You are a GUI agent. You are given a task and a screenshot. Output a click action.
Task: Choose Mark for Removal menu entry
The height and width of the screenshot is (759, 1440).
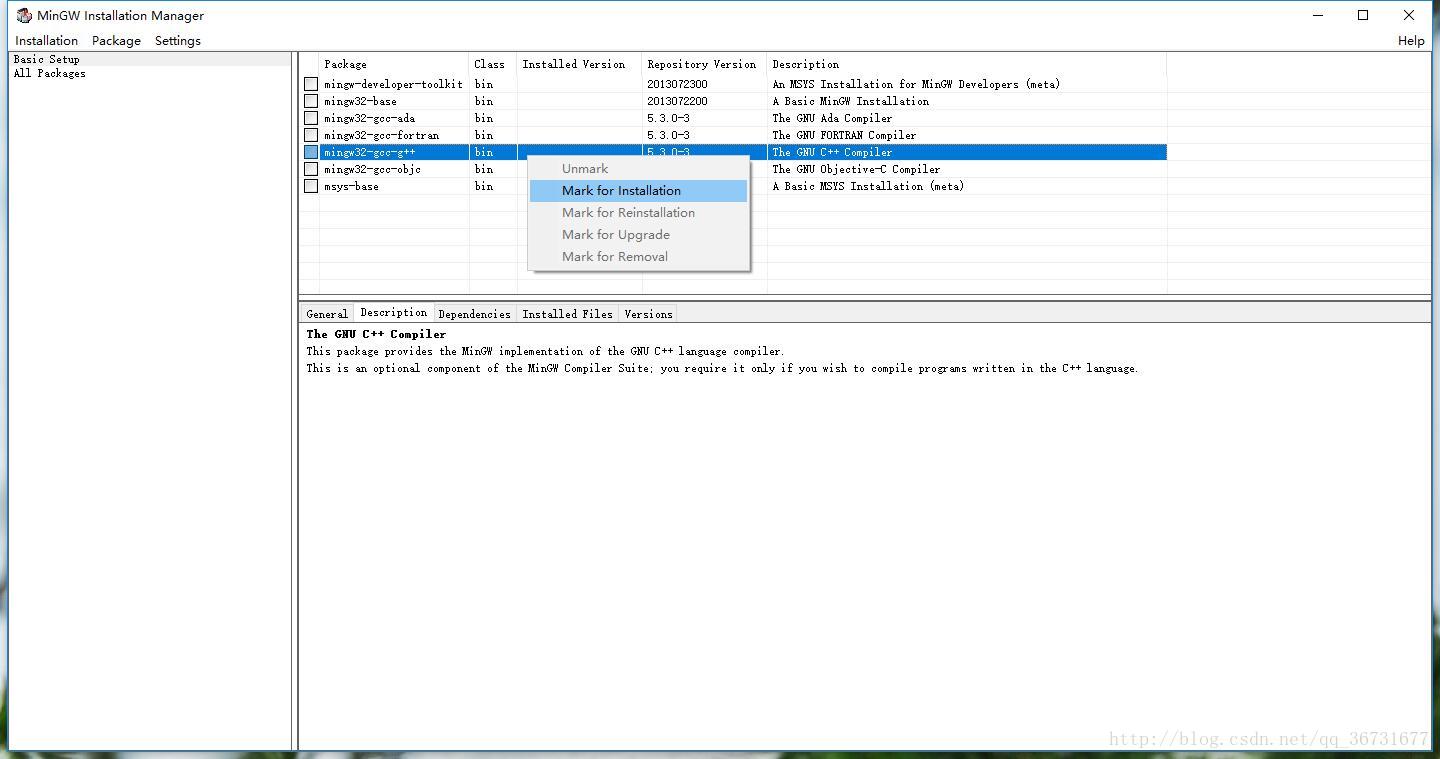coord(638,256)
